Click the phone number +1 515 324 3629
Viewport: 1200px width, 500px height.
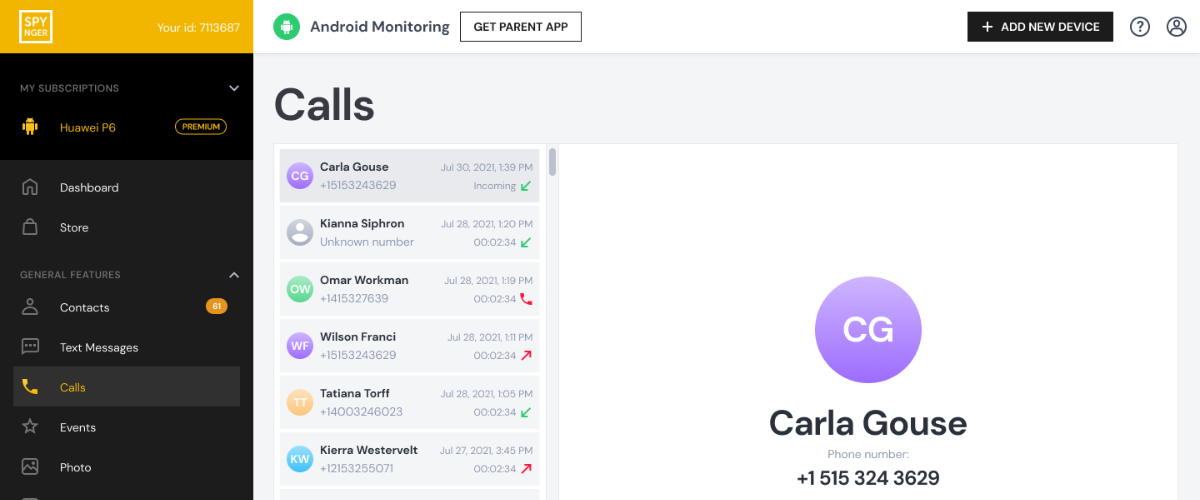868,478
